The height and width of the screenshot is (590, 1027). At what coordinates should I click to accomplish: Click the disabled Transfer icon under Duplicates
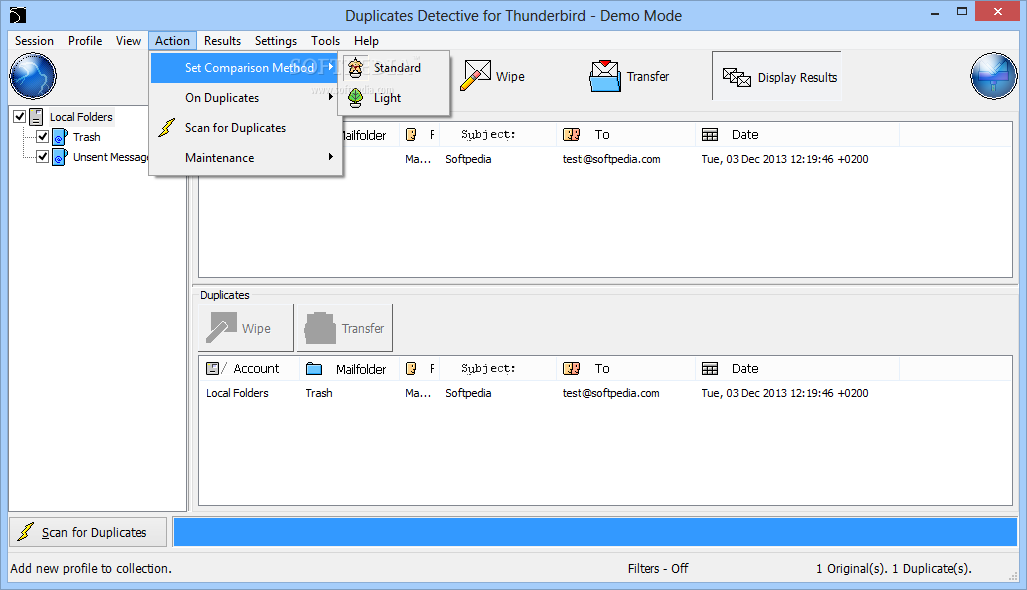pos(320,327)
